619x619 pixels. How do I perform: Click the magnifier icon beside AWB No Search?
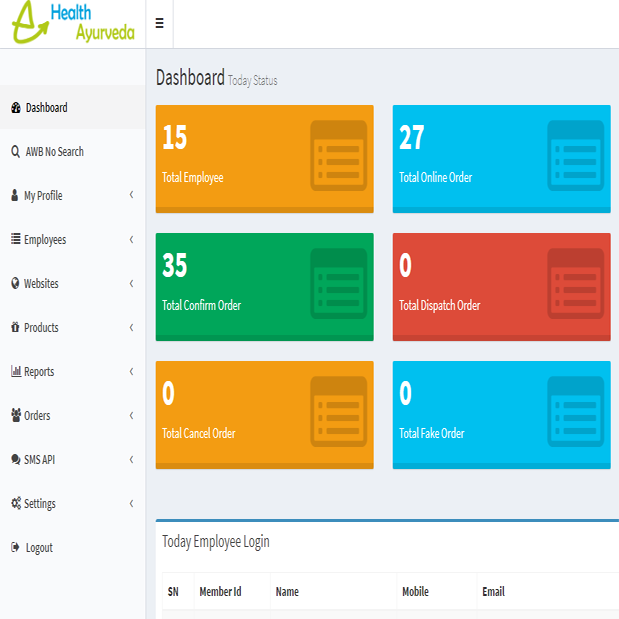(15, 152)
